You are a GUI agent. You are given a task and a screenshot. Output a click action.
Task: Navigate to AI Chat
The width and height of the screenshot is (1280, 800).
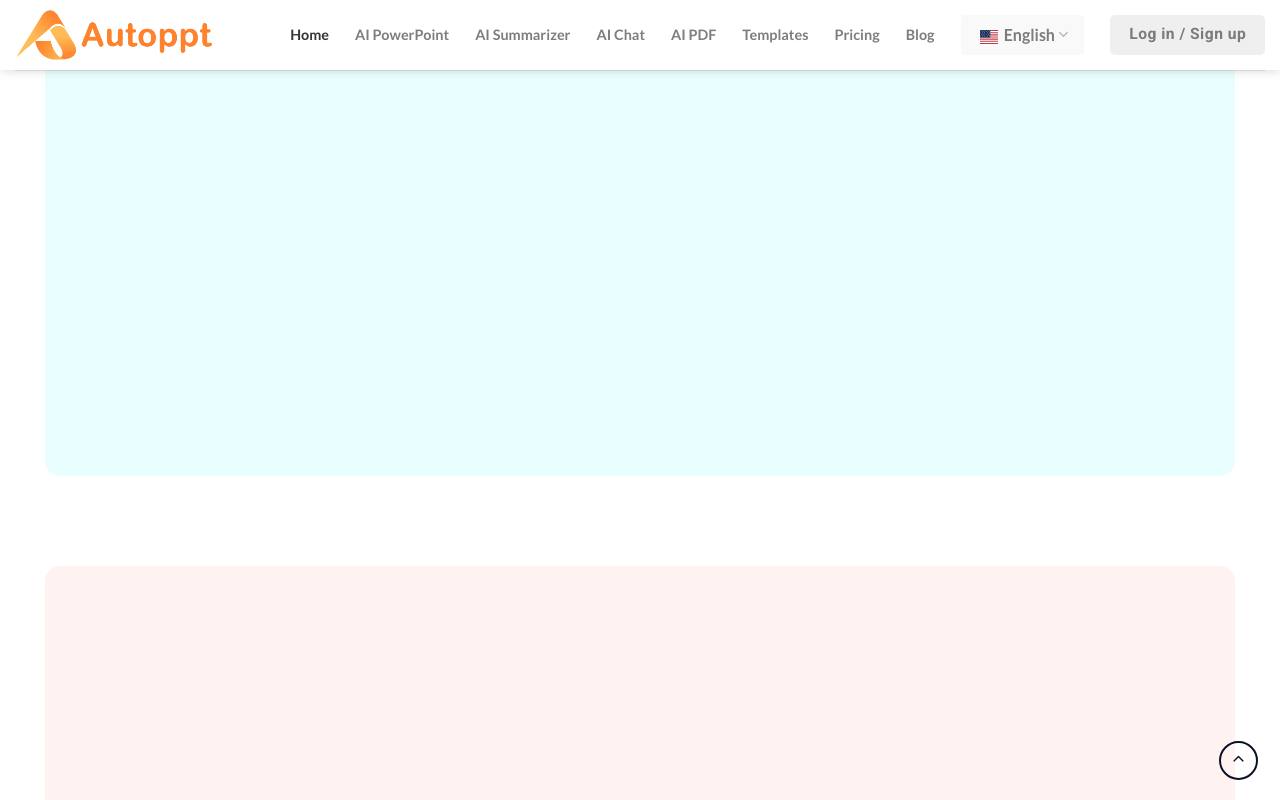pos(620,35)
